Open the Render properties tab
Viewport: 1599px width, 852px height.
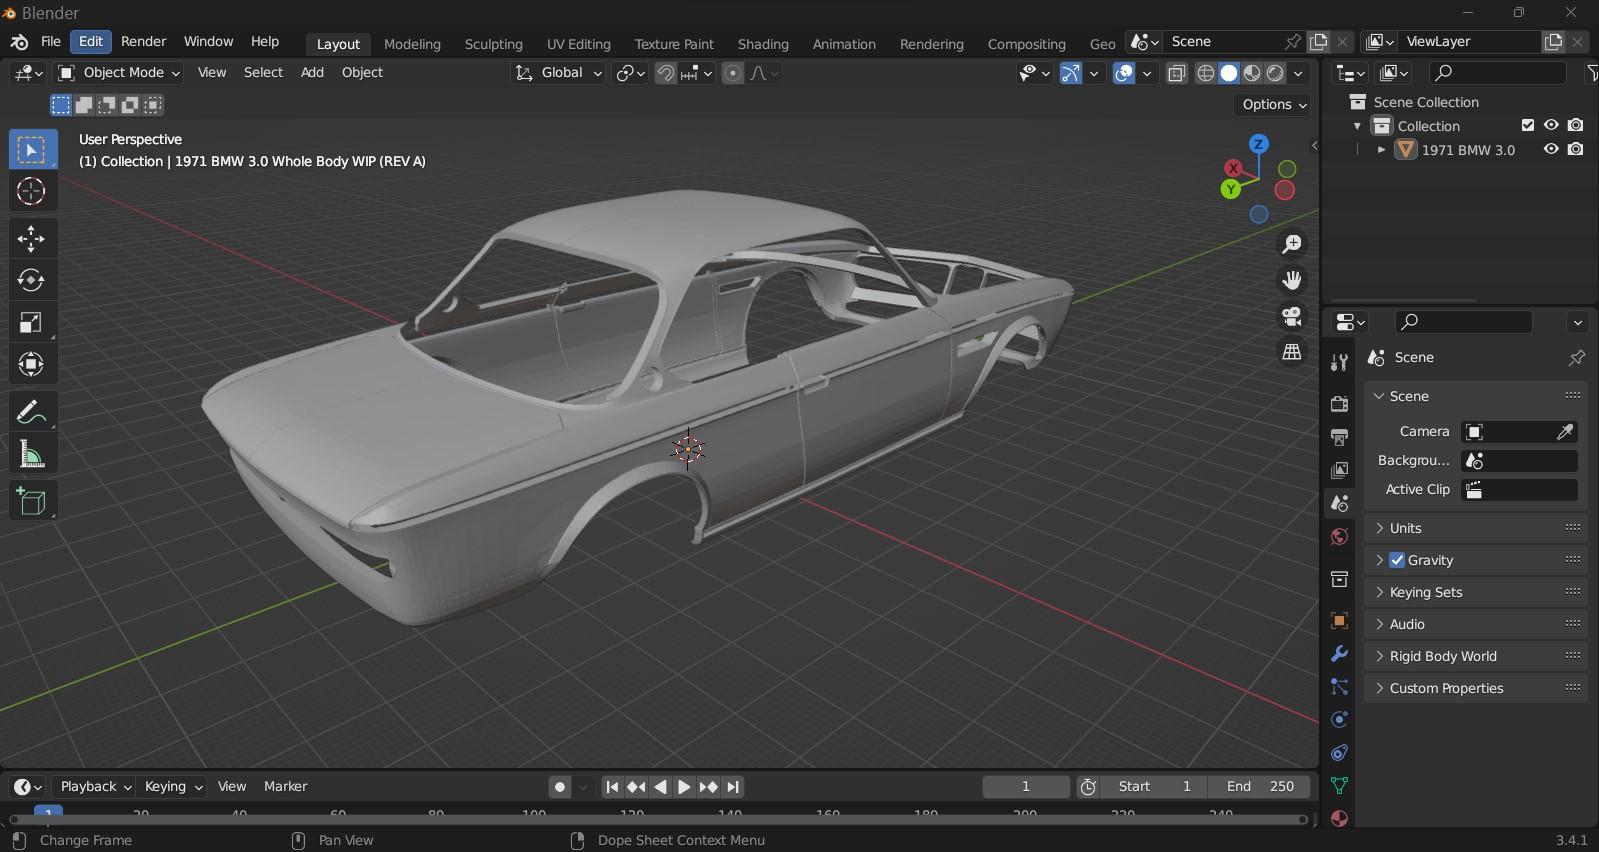(x=1339, y=404)
